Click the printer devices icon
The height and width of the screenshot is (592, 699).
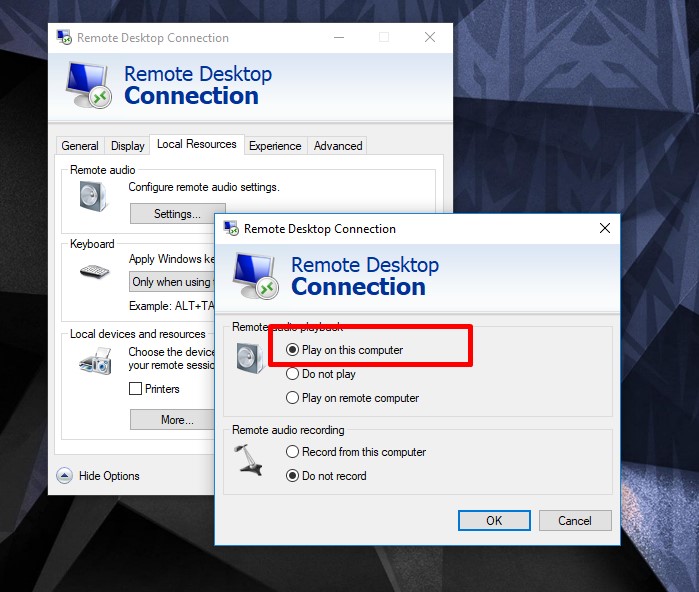click(x=95, y=362)
